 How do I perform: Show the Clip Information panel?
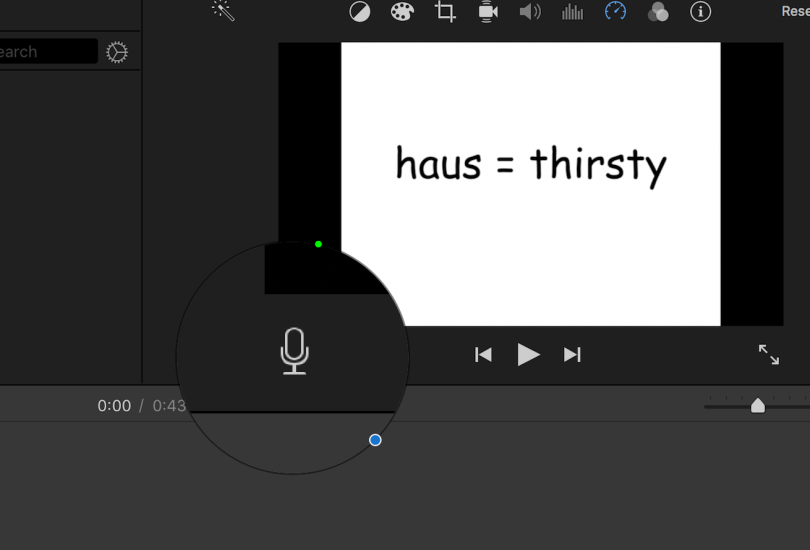(x=701, y=12)
